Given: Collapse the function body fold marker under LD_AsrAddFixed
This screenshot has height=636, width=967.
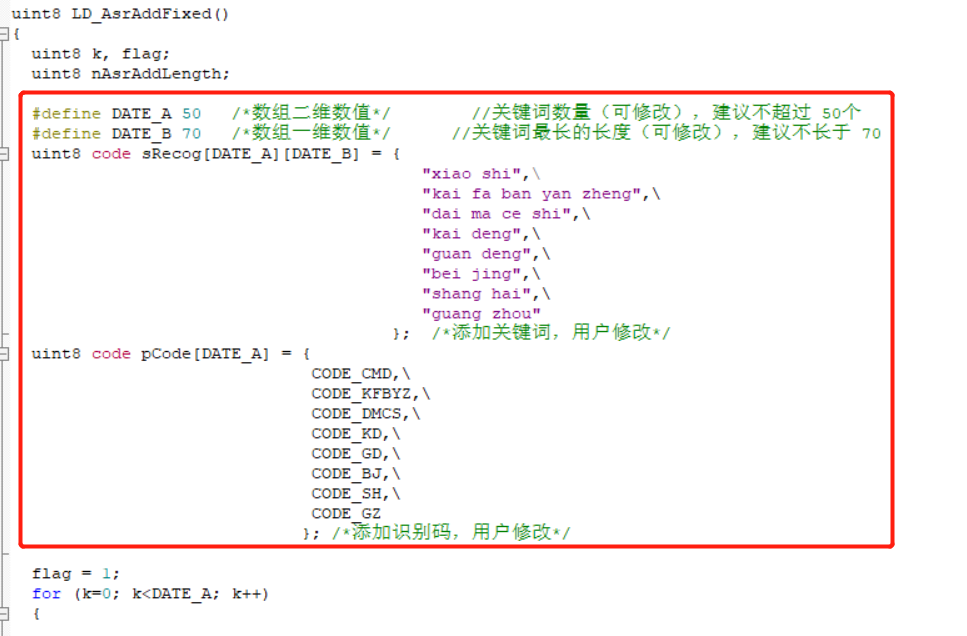Looking at the screenshot, I should [4, 34].
